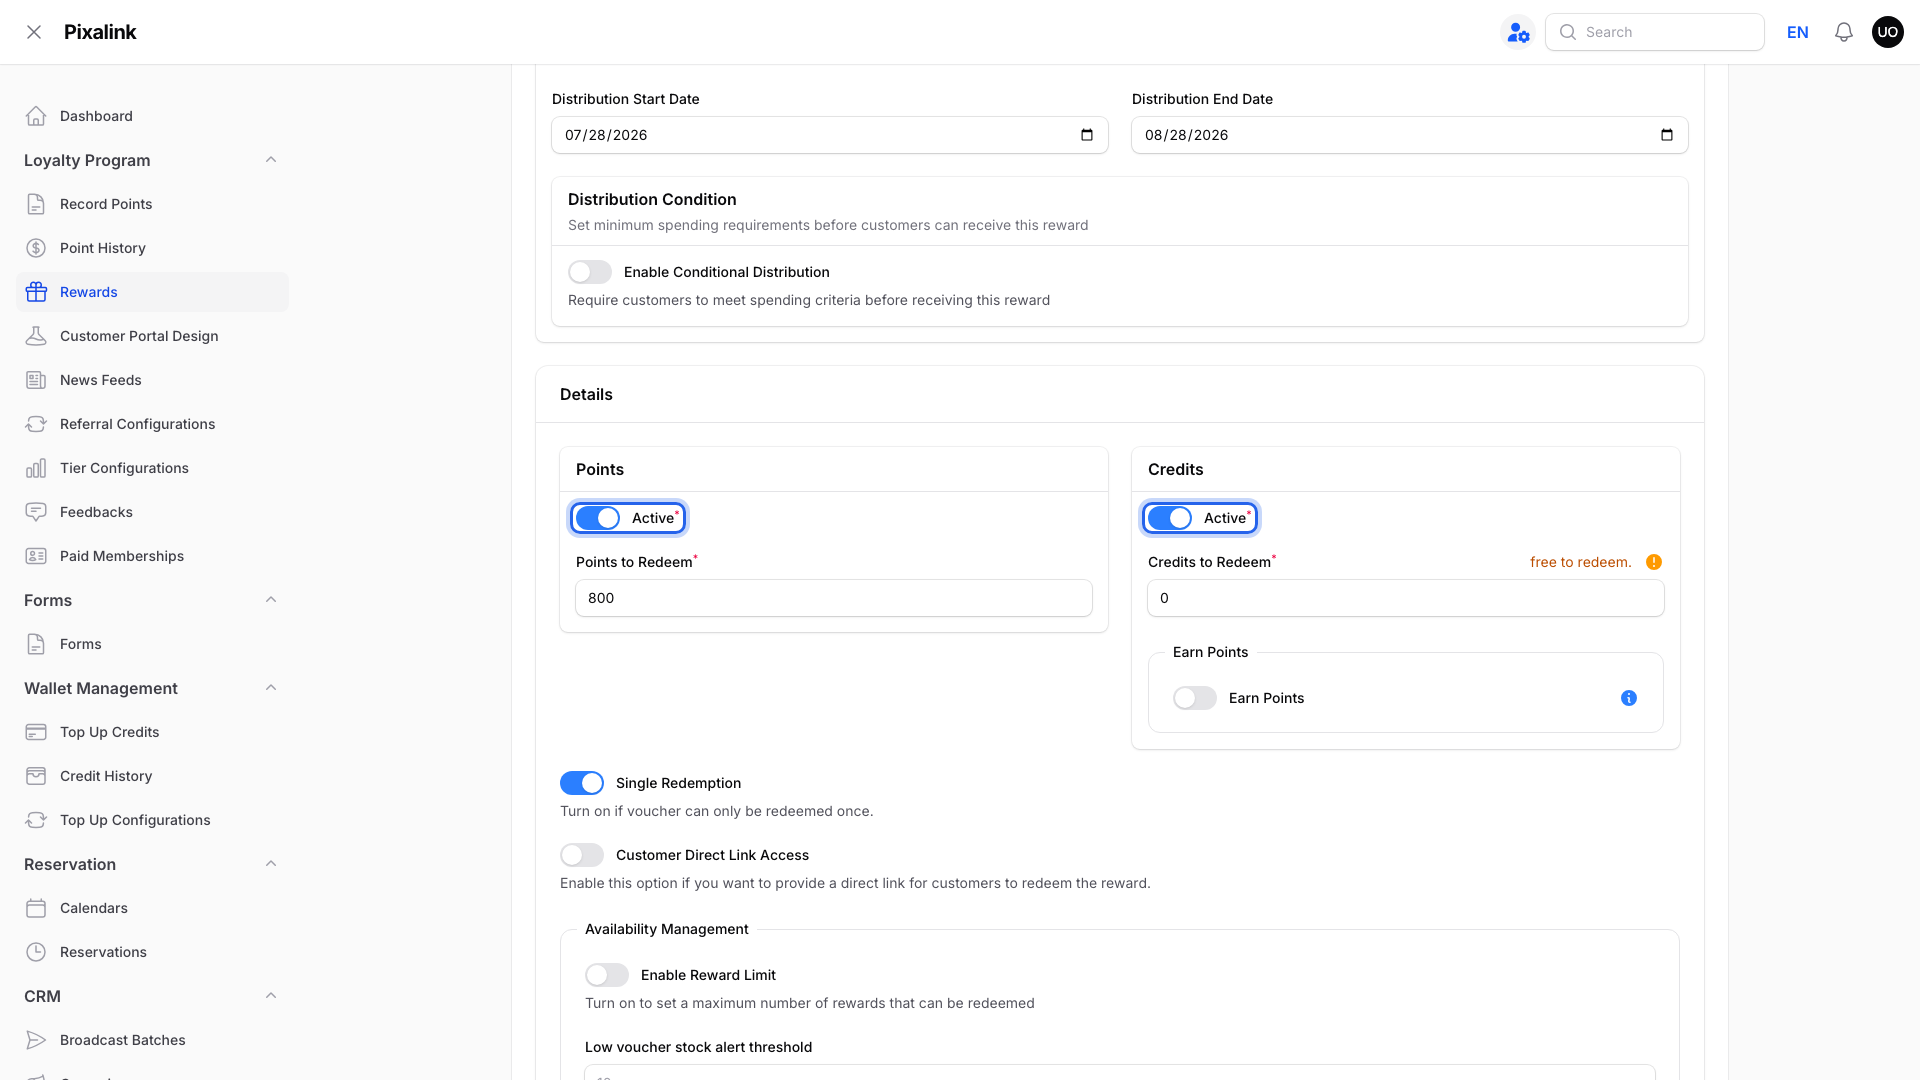The width and height of the screenshot is (1920, 1080).
Task: Go to Dashboard via the home icon
Action: [x=36, y=116]
